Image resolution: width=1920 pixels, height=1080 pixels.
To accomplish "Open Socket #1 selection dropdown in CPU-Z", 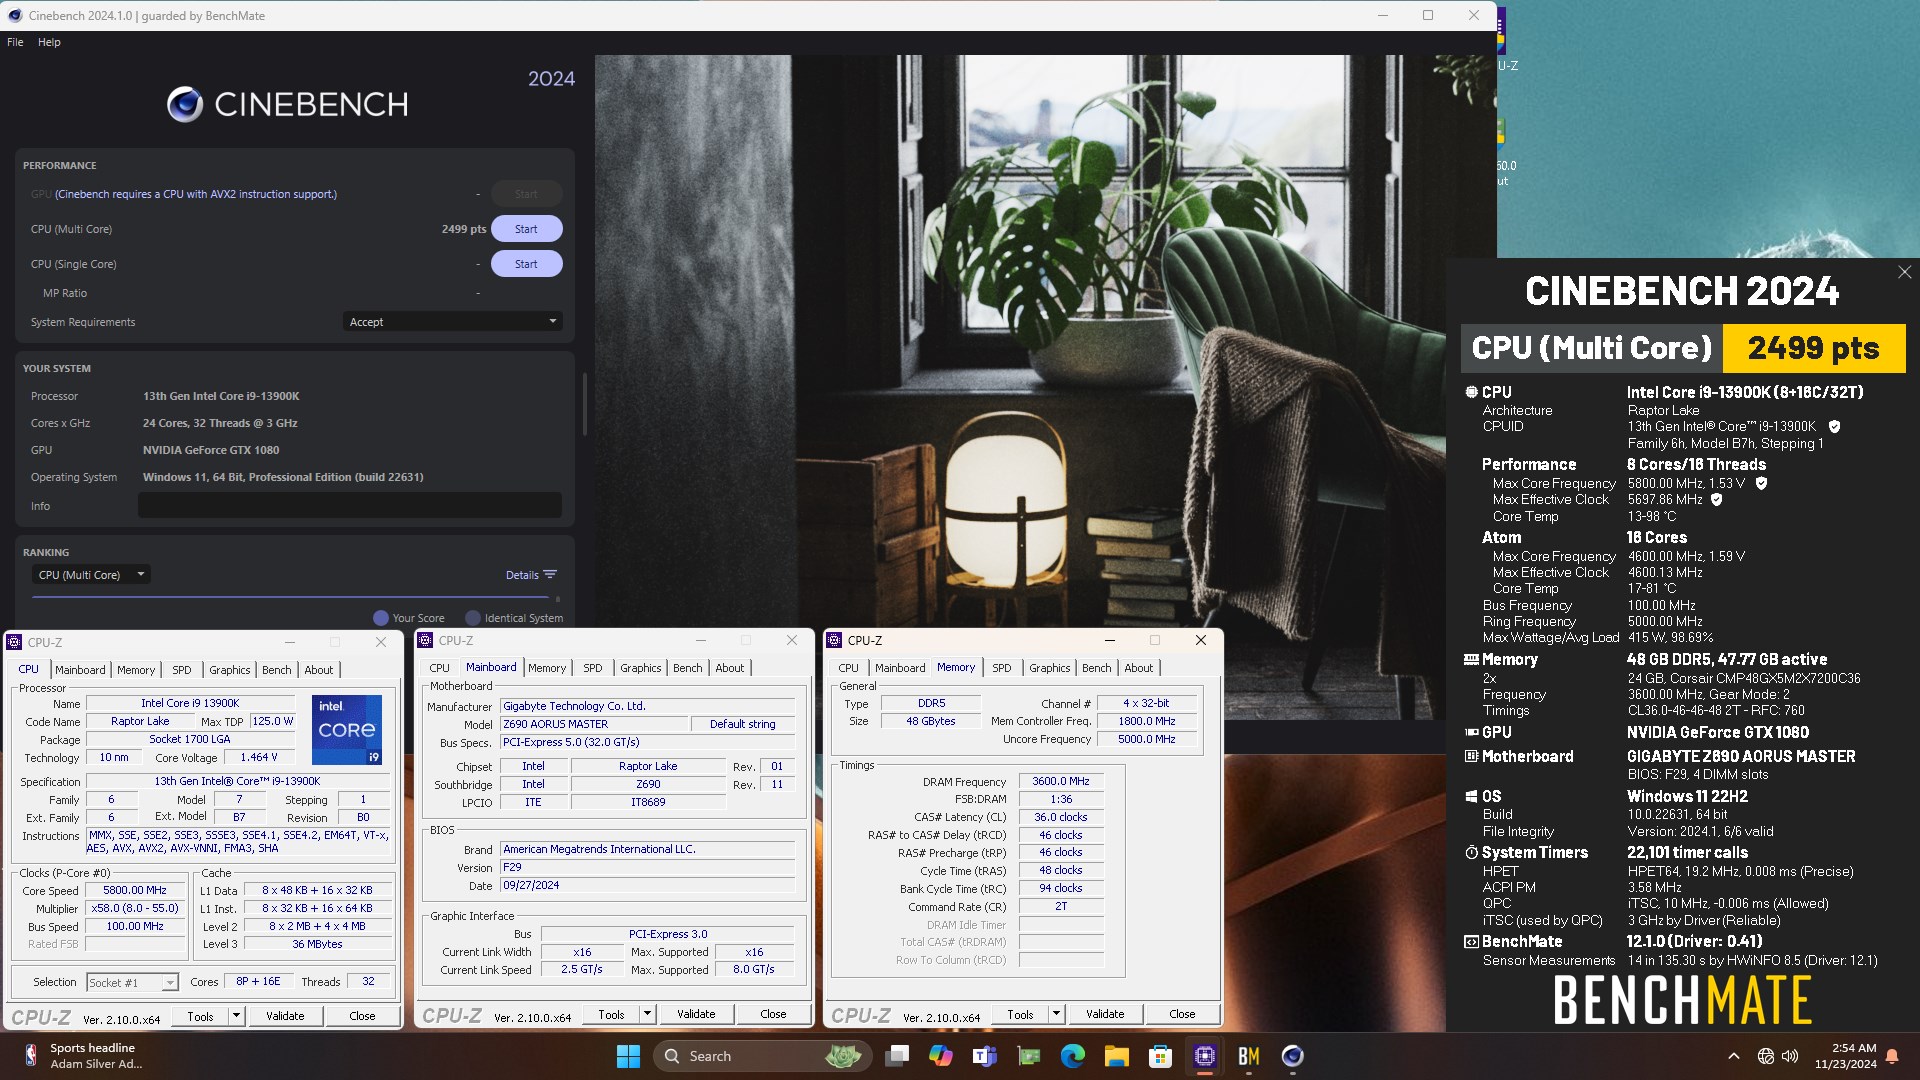I will point(133,983).
